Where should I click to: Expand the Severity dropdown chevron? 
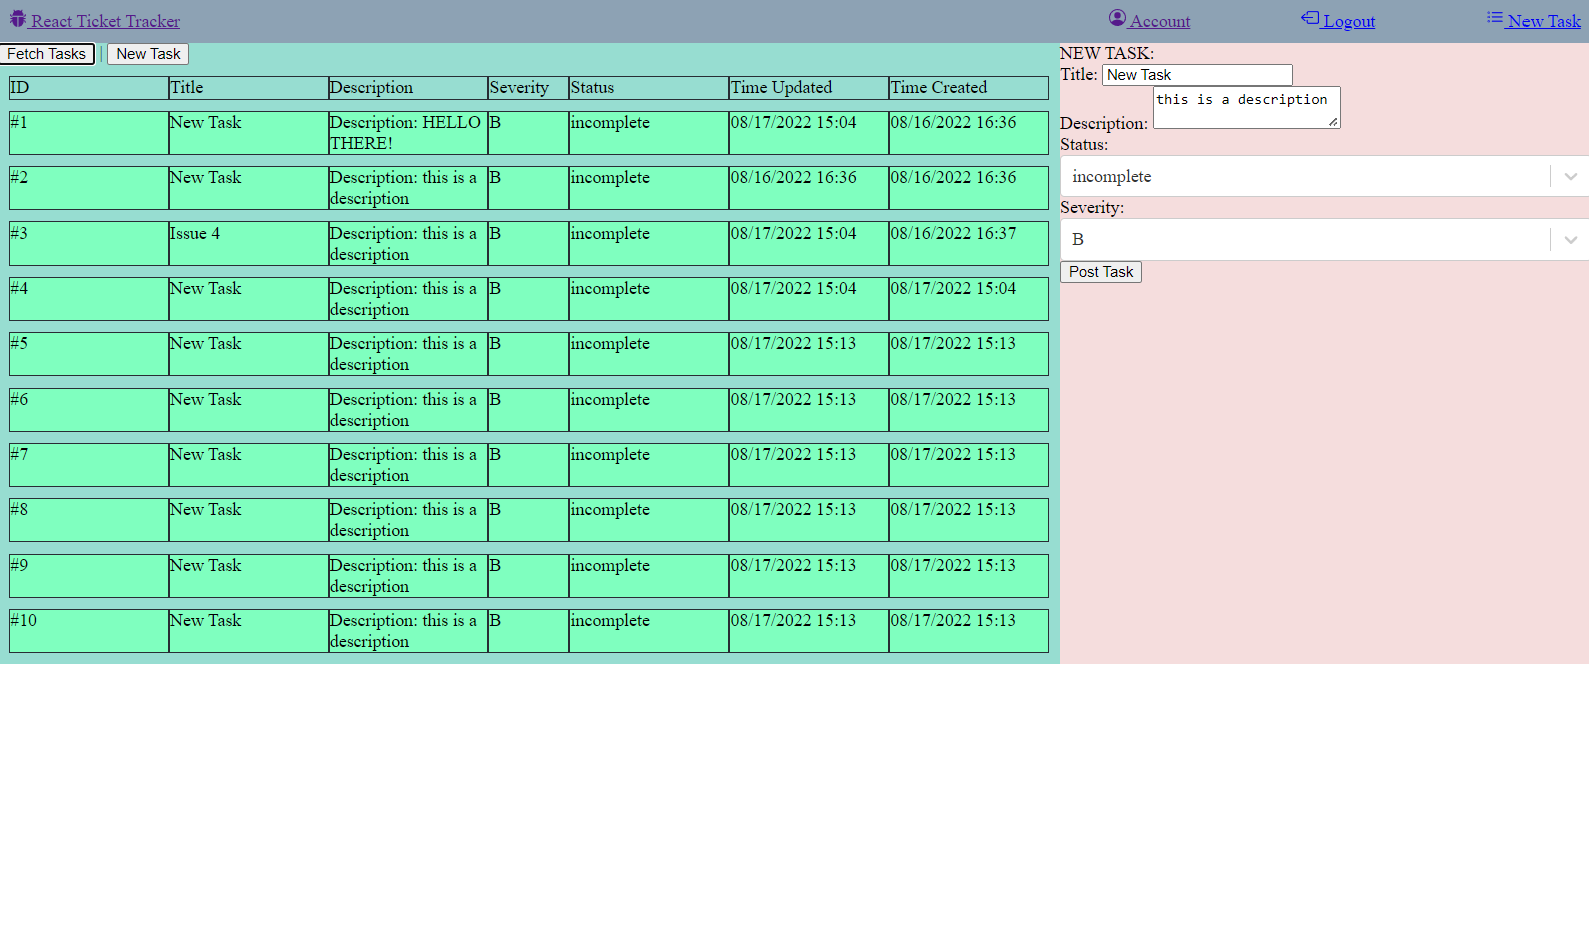pyautogui.click(x=1570, y=240)
